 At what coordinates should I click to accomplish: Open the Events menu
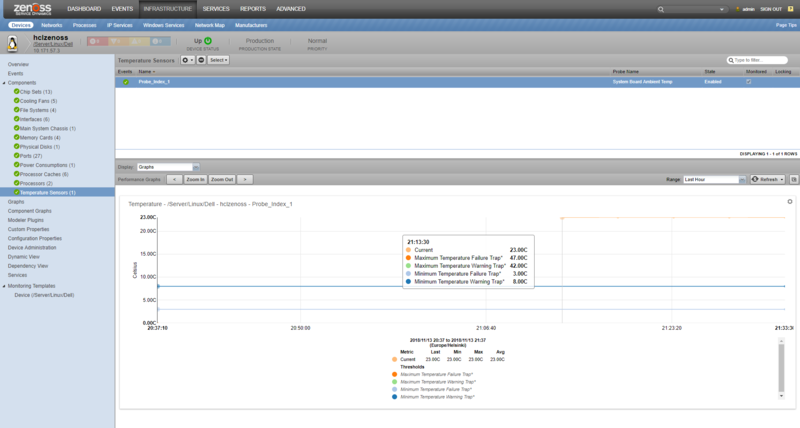122,9
